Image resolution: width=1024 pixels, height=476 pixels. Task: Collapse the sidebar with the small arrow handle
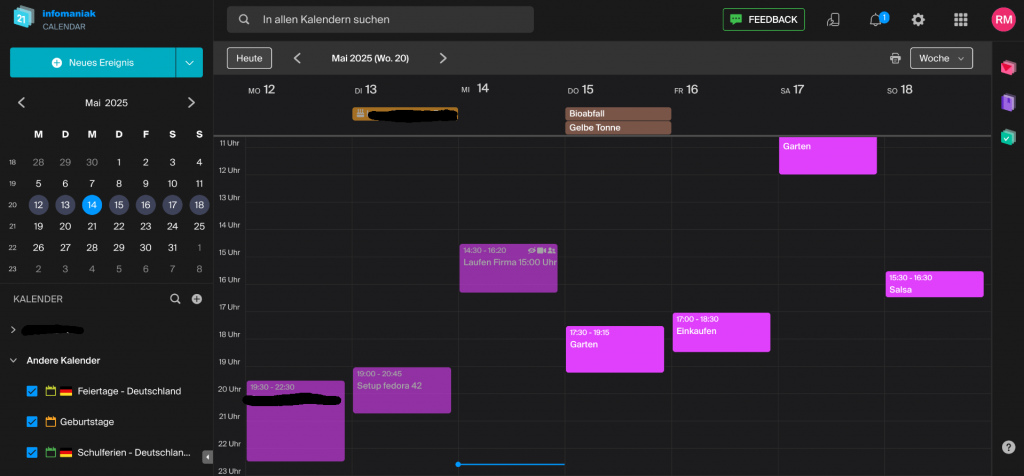coord(208,457)
